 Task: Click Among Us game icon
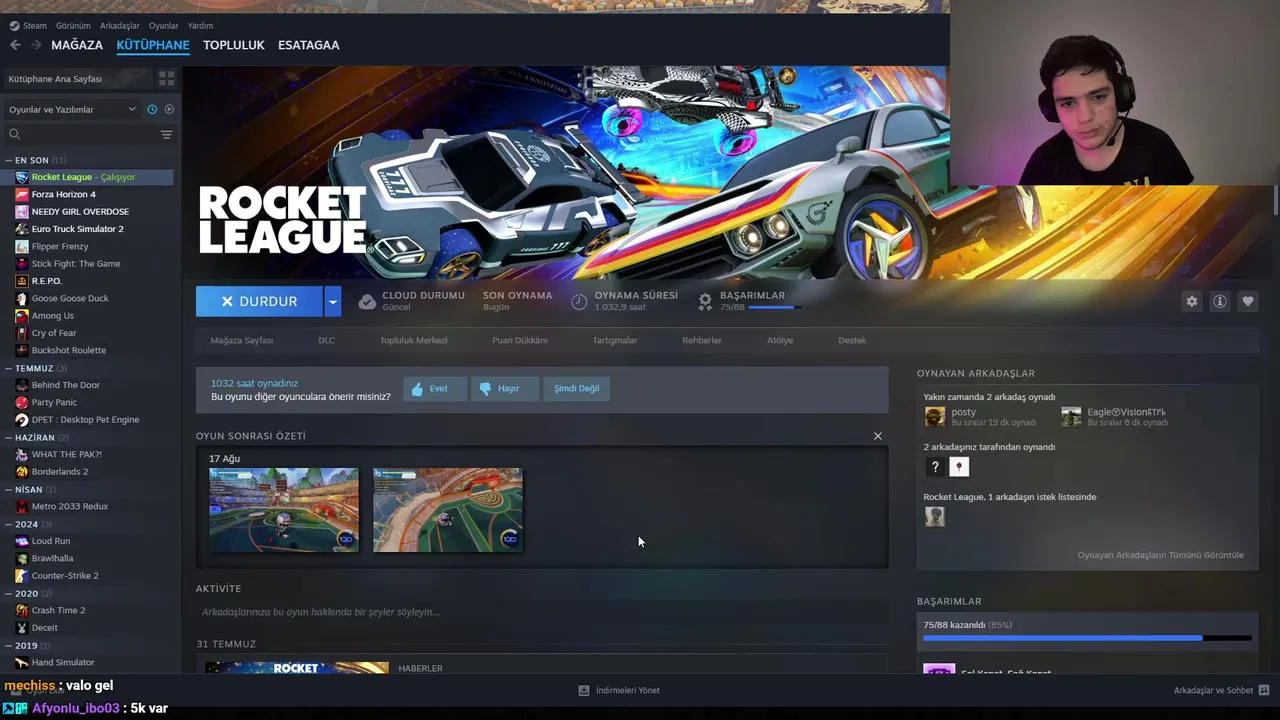22,315
